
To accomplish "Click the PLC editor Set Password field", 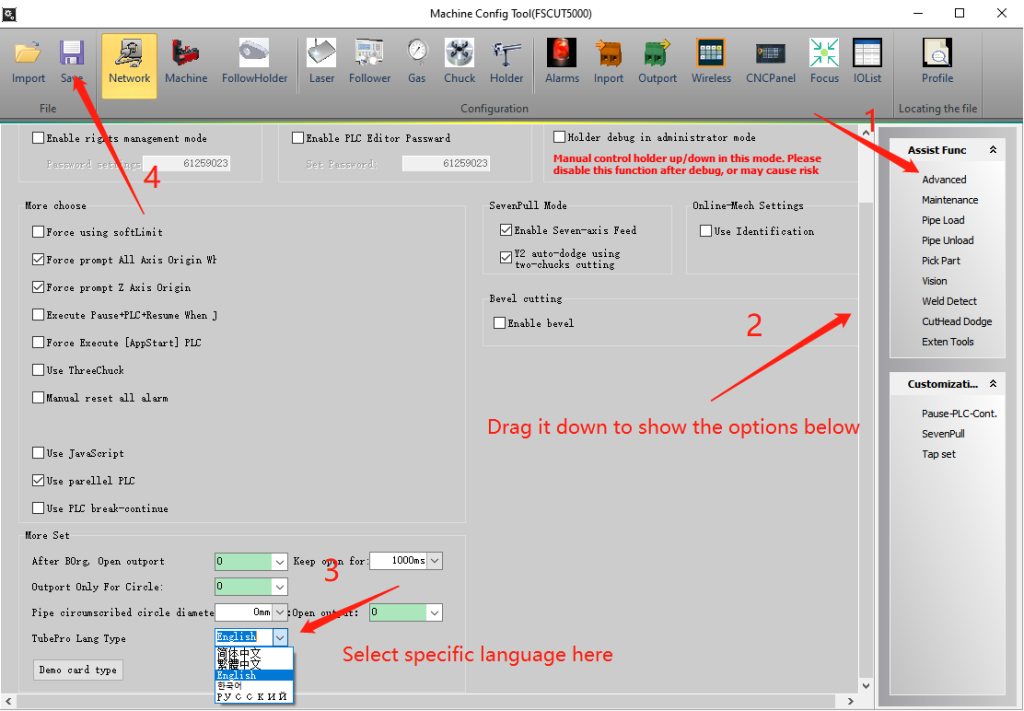I will pyautogui.click(x=446, y=163).
